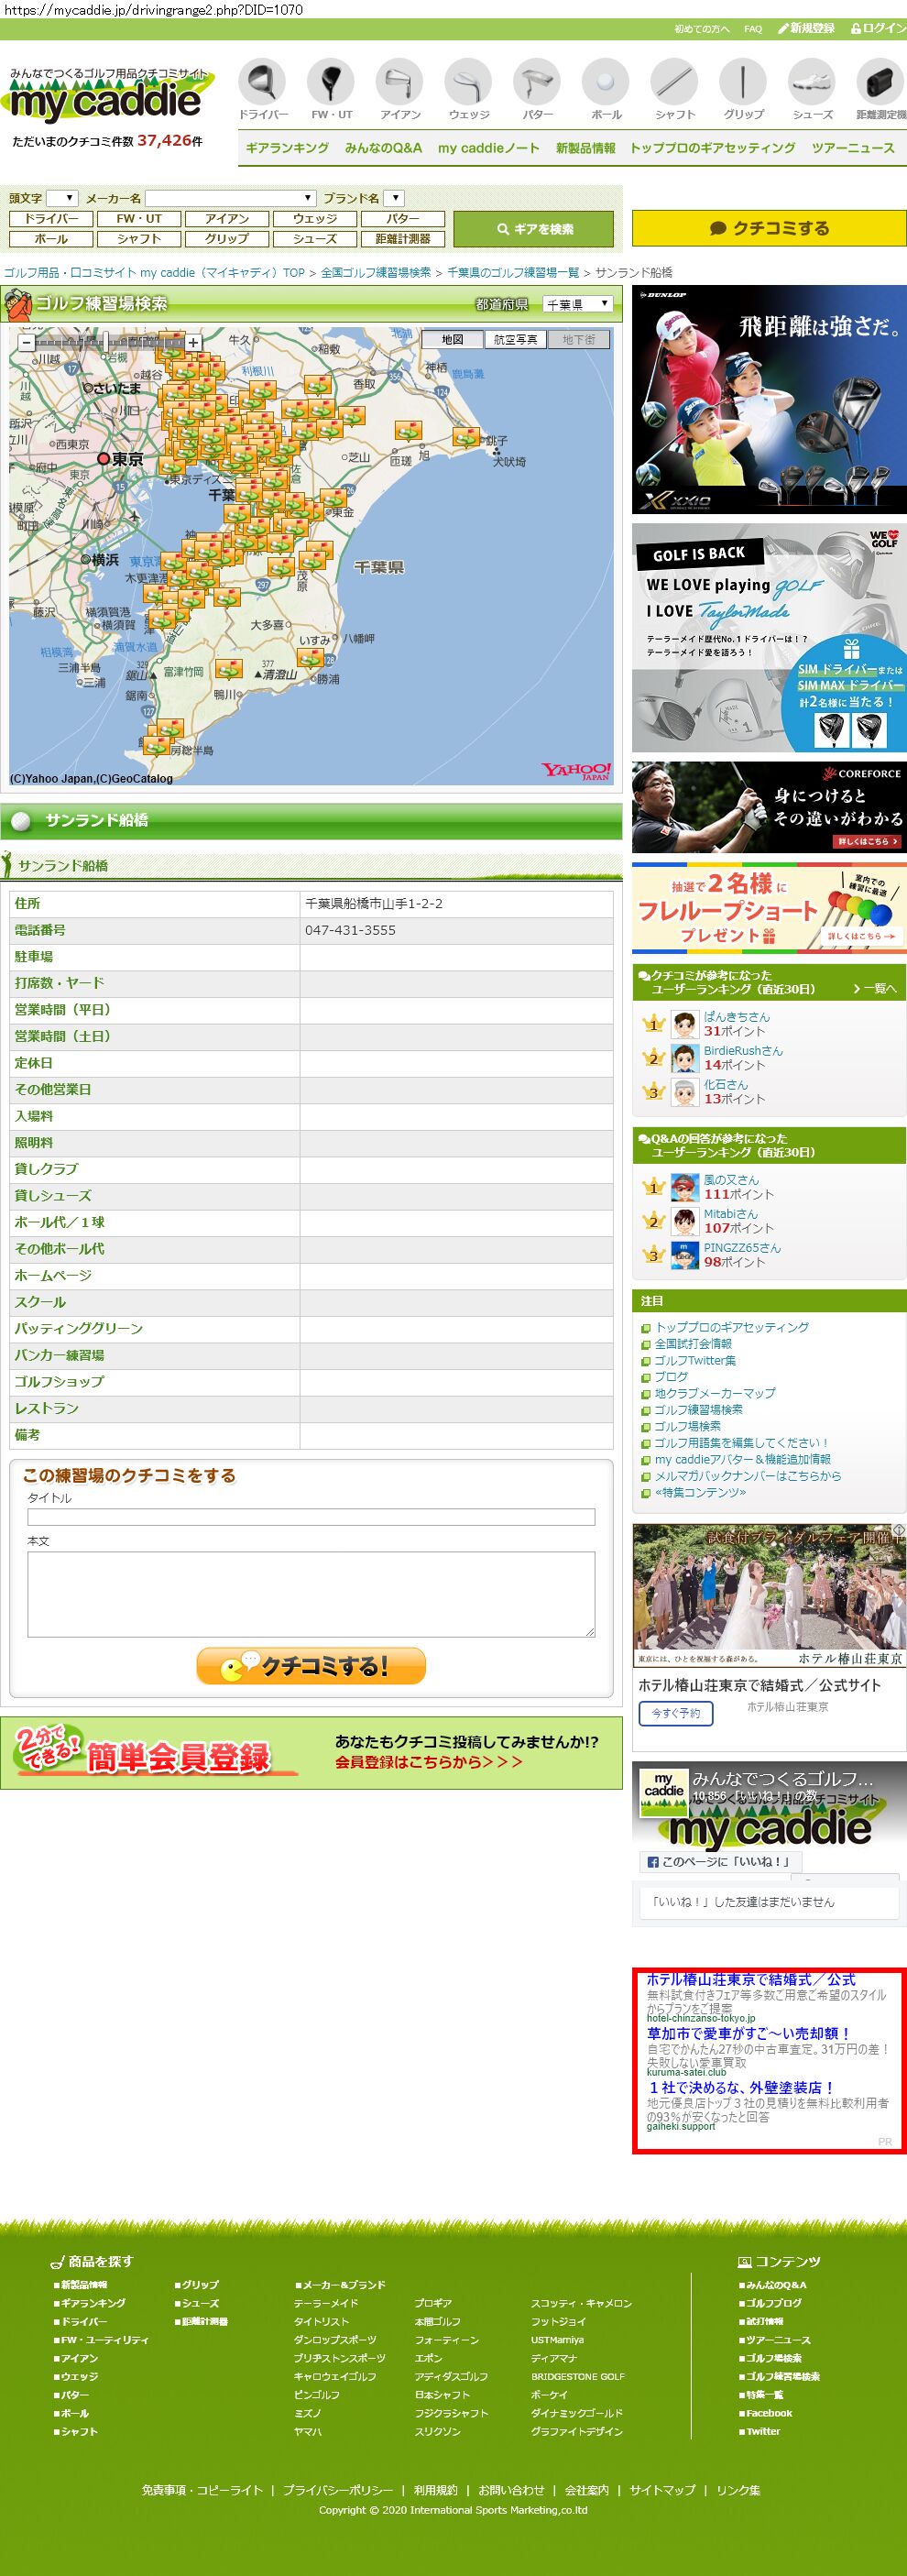Open the shoes category icon
907x2576 pixels.
(811, 82)
